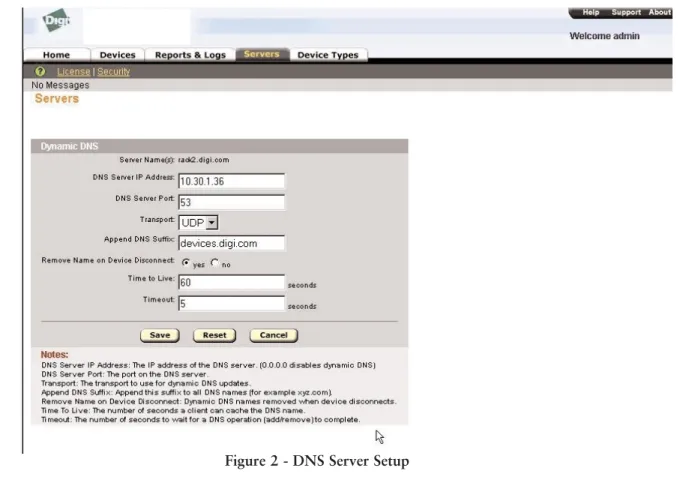This screenshot has height=477, width=683.
Task: Click the DNS Server IP Address field
Action: click(x=232, y=181)
